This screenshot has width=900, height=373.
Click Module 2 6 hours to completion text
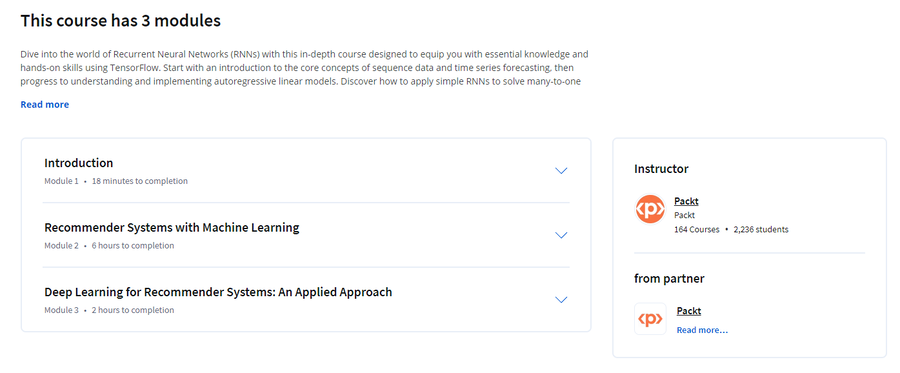coord(109,246)
